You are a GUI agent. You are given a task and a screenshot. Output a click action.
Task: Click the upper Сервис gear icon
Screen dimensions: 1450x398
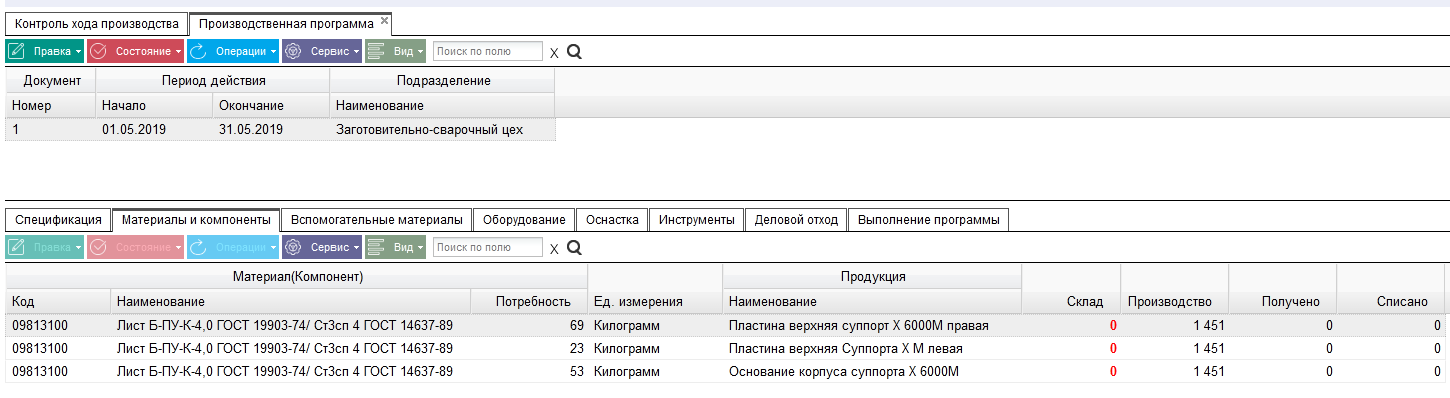point(294,51)
